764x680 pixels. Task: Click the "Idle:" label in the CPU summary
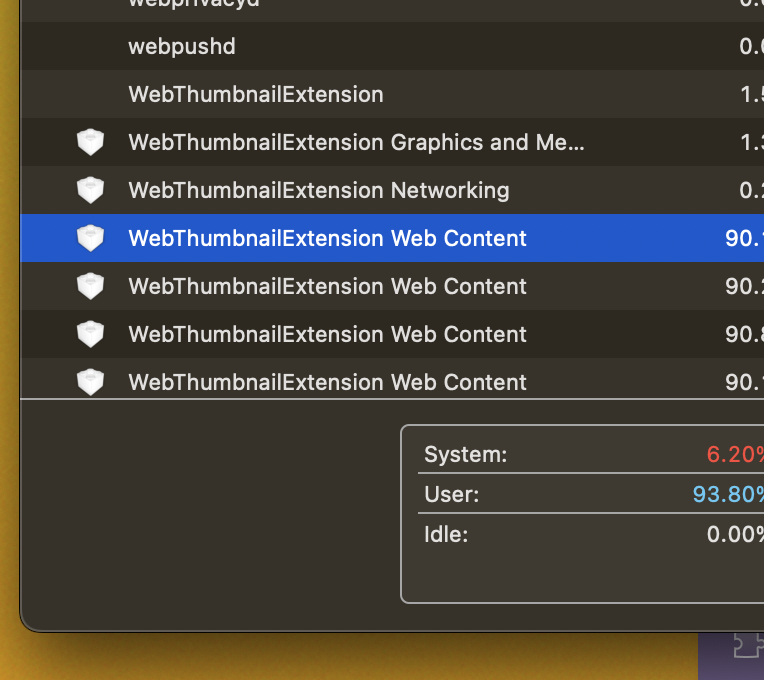point(446,534)
